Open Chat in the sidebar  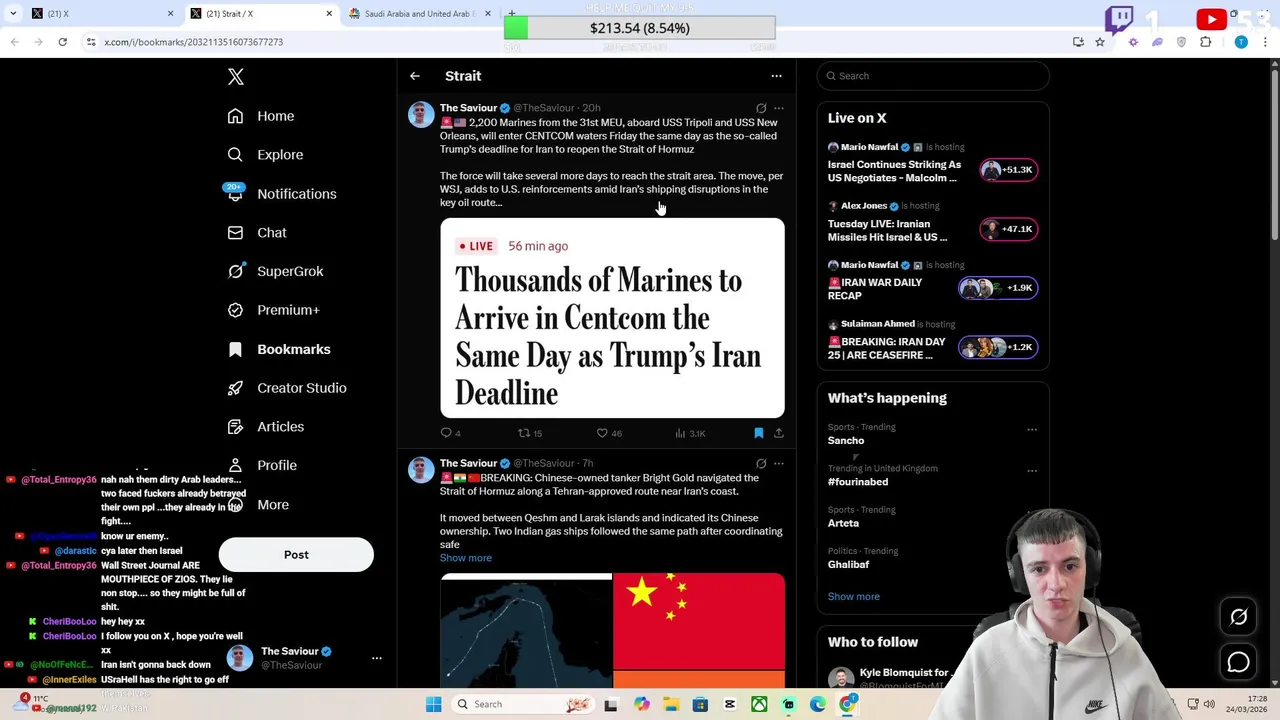click(257, 232)
